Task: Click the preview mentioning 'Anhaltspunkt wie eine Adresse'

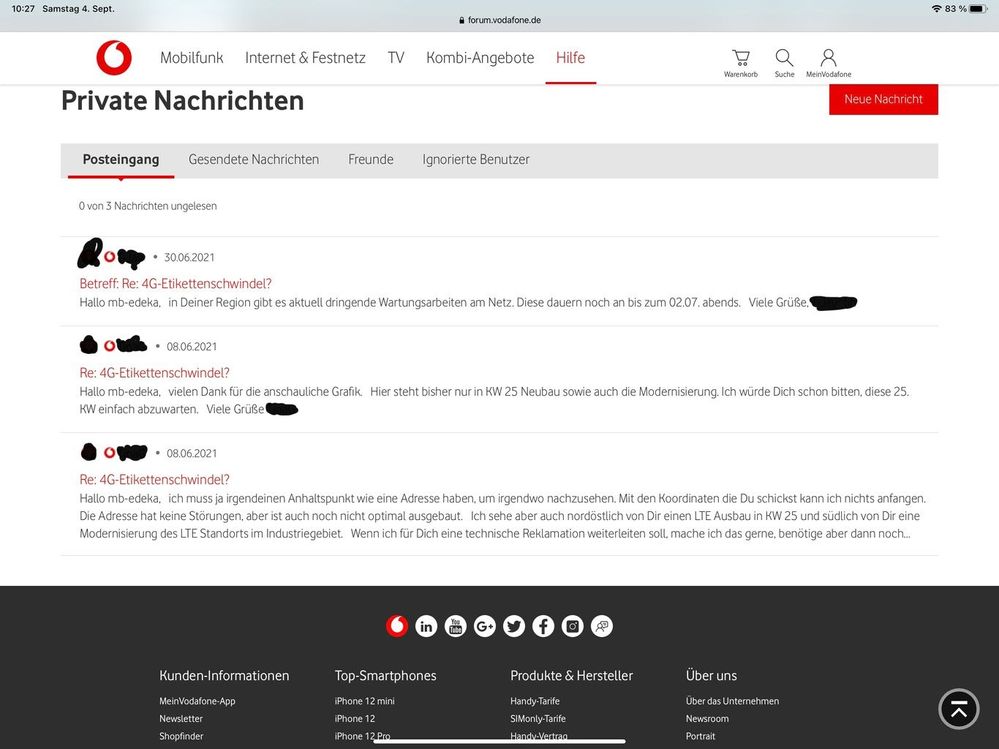Action: click(x=503, y=516)
